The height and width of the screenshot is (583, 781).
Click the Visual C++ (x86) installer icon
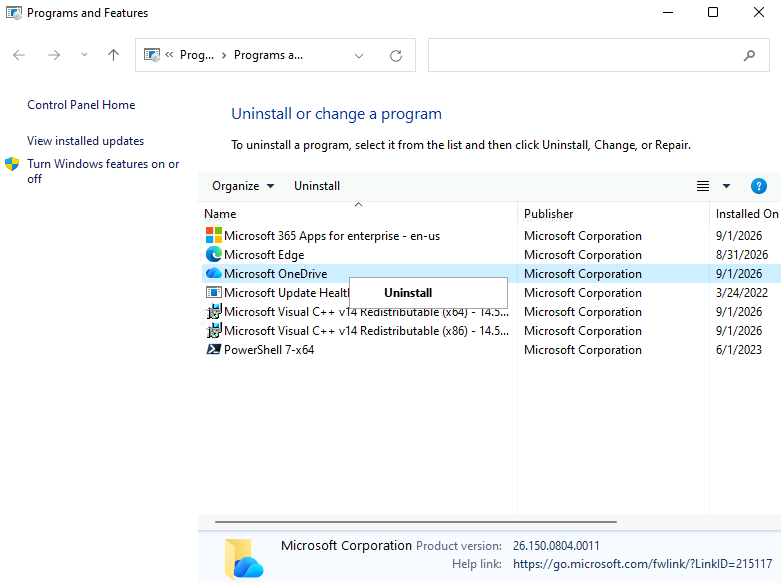pyautogui.click(x=214, y=330)
